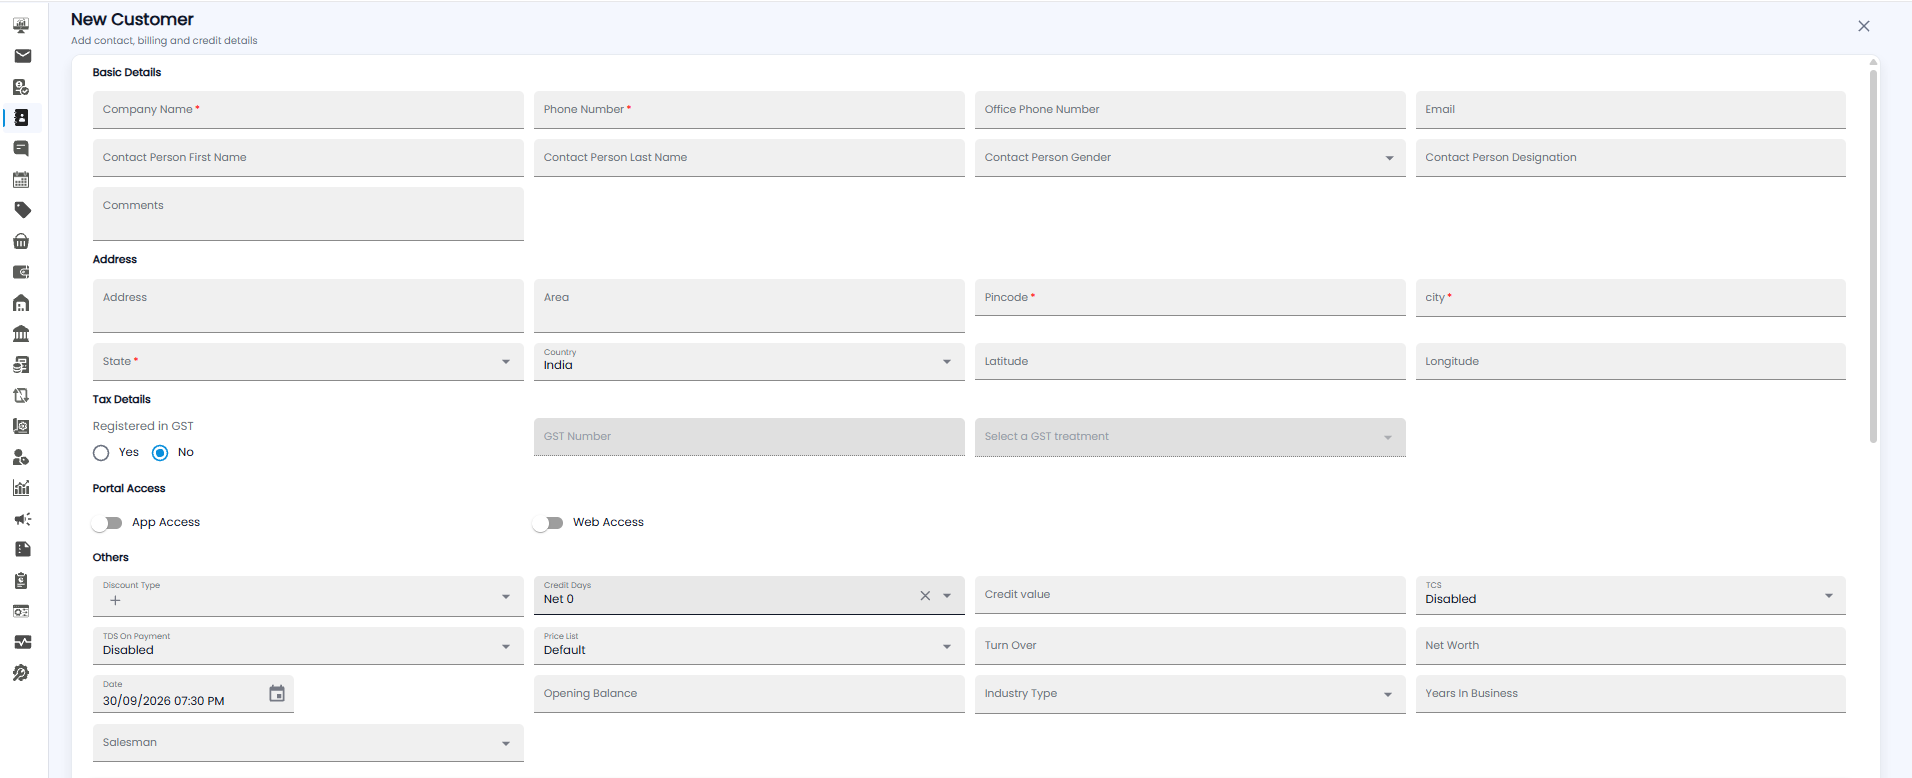Expand the State dropdown
1912x778 pixels.
[x=308, y=362]
